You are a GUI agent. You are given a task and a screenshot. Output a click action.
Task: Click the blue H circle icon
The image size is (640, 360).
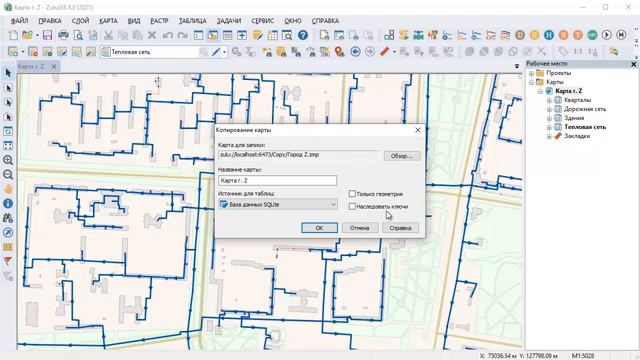click(549, 35)
